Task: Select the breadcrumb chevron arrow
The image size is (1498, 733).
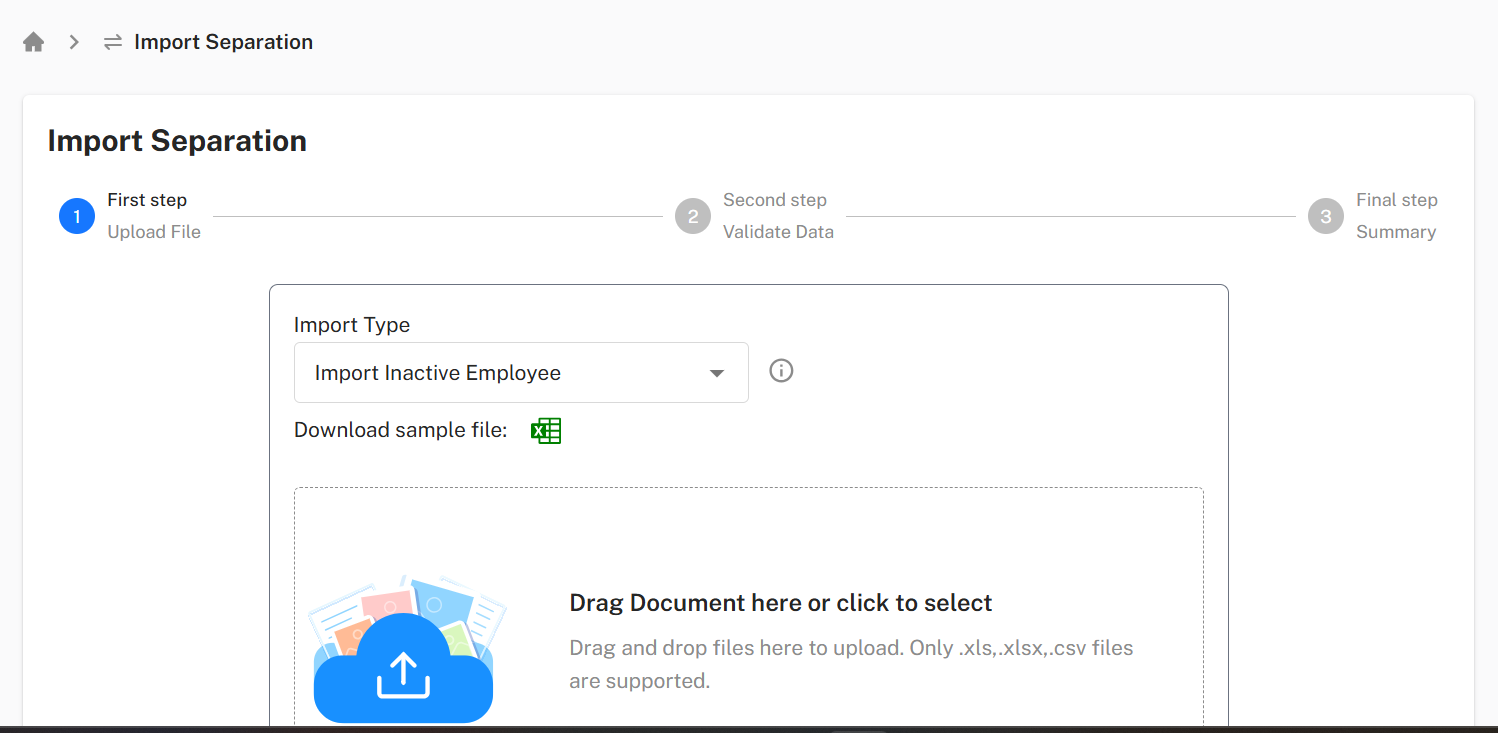Action: (72, 42)
